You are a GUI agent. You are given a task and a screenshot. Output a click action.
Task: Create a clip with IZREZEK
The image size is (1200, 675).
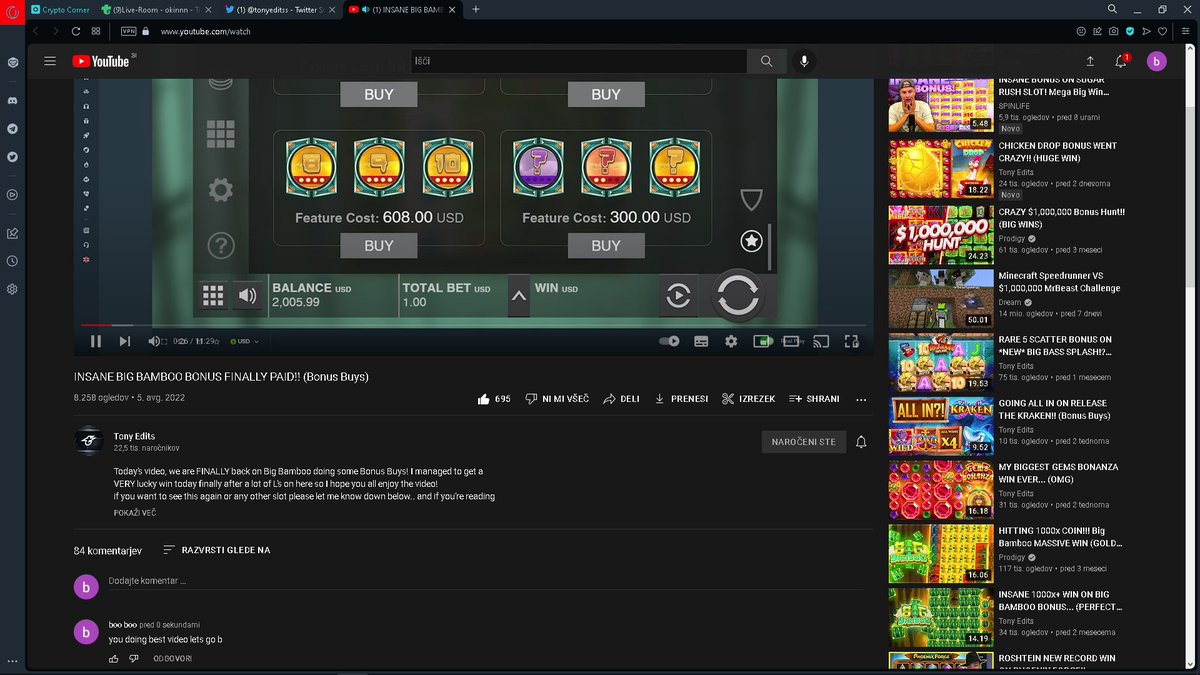(x=748, y=398)
